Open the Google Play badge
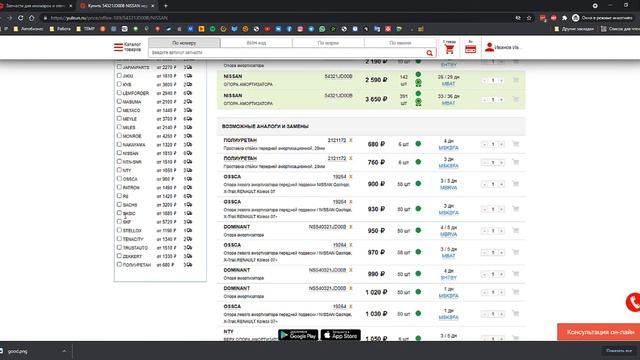The image size is (640, 360). [298, 335]
